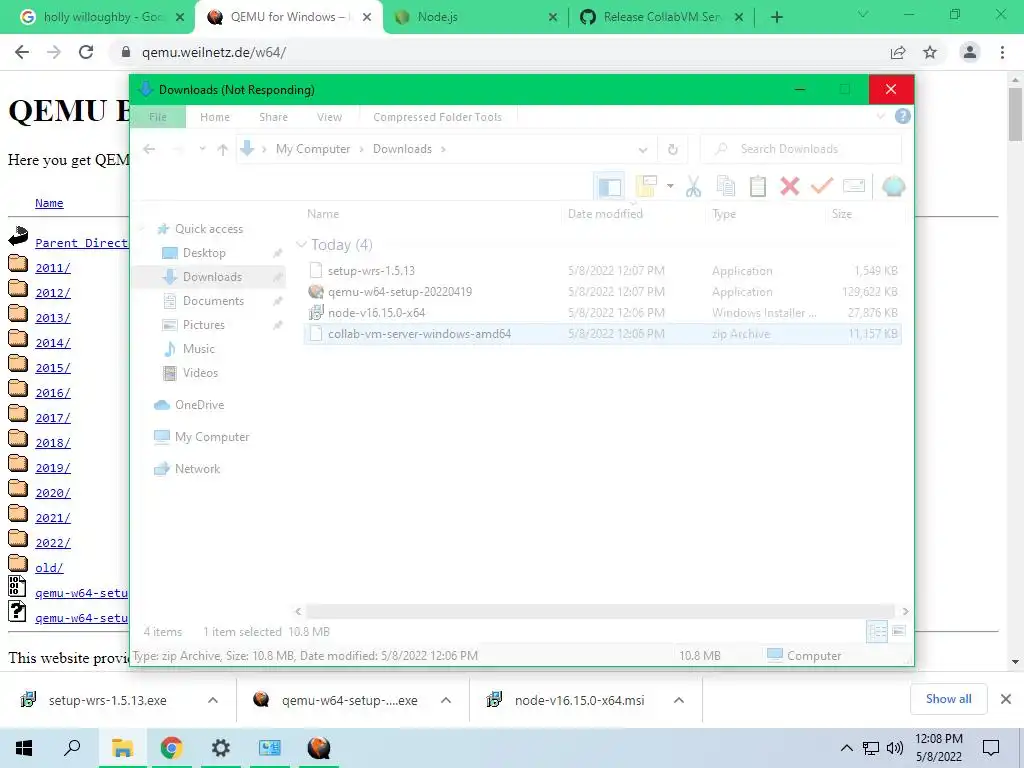Toggle the preview pane icon

pyautogui.click(x=609, y=187)
